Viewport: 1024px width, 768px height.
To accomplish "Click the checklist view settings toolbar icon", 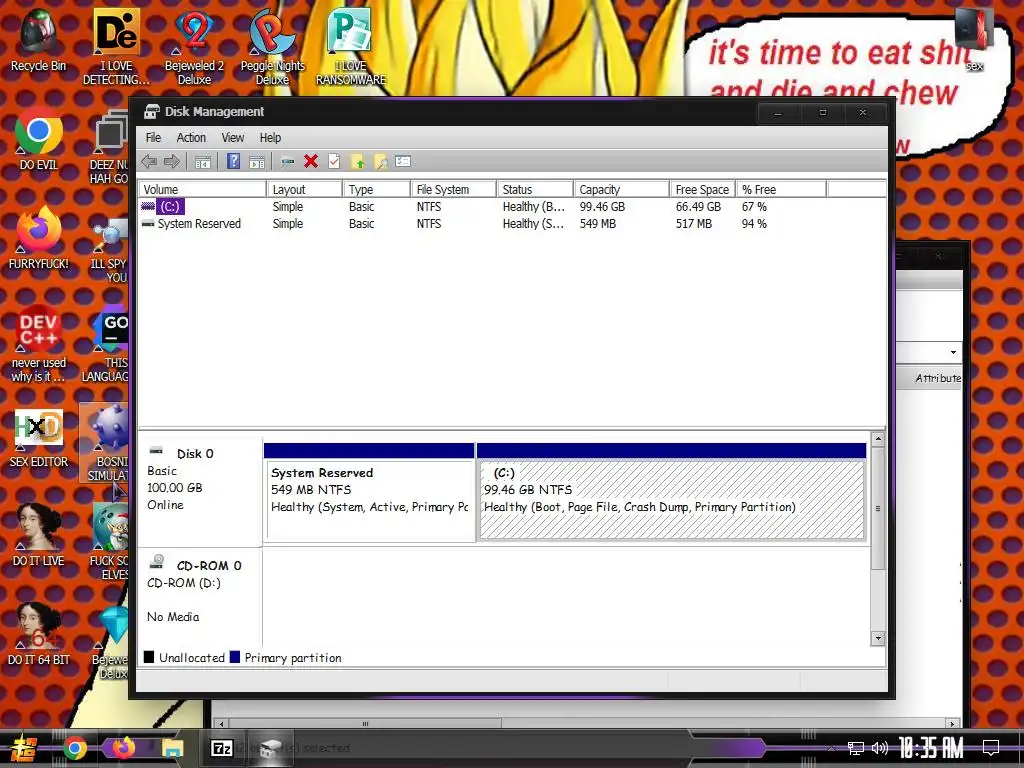I will click(x=403, y=161).
